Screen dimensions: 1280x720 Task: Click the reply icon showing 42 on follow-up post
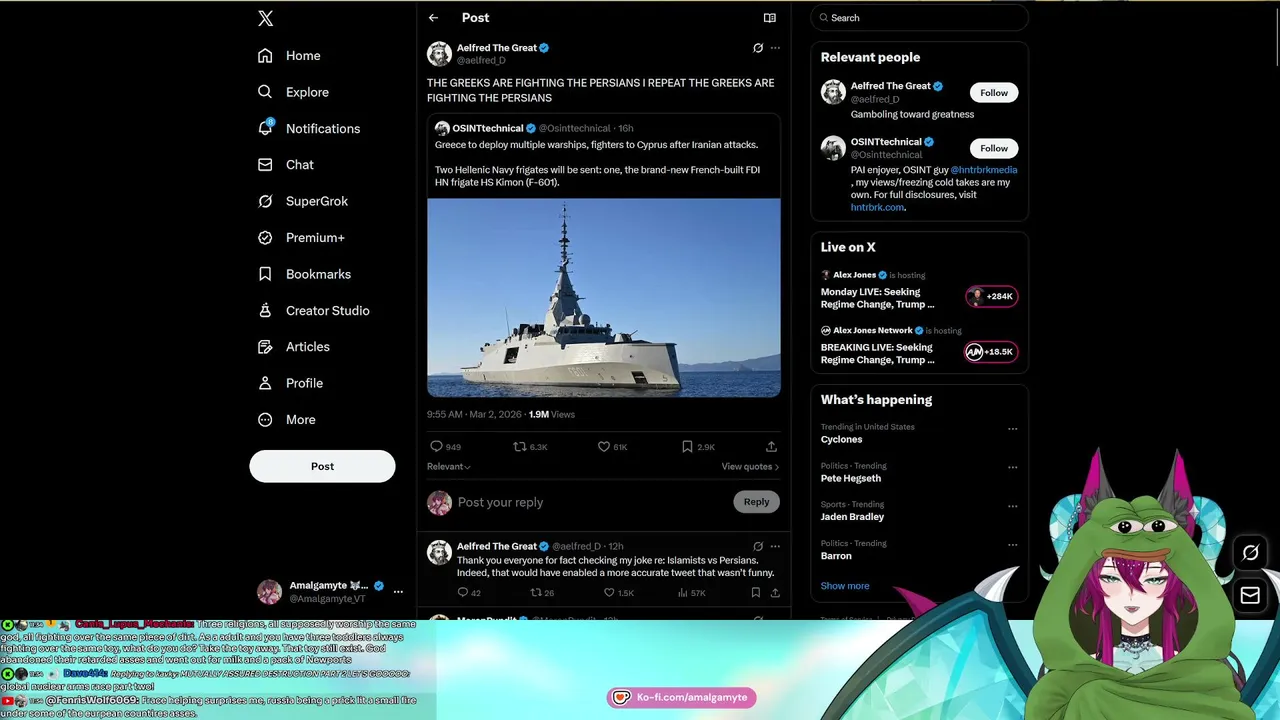coord(463,593)
